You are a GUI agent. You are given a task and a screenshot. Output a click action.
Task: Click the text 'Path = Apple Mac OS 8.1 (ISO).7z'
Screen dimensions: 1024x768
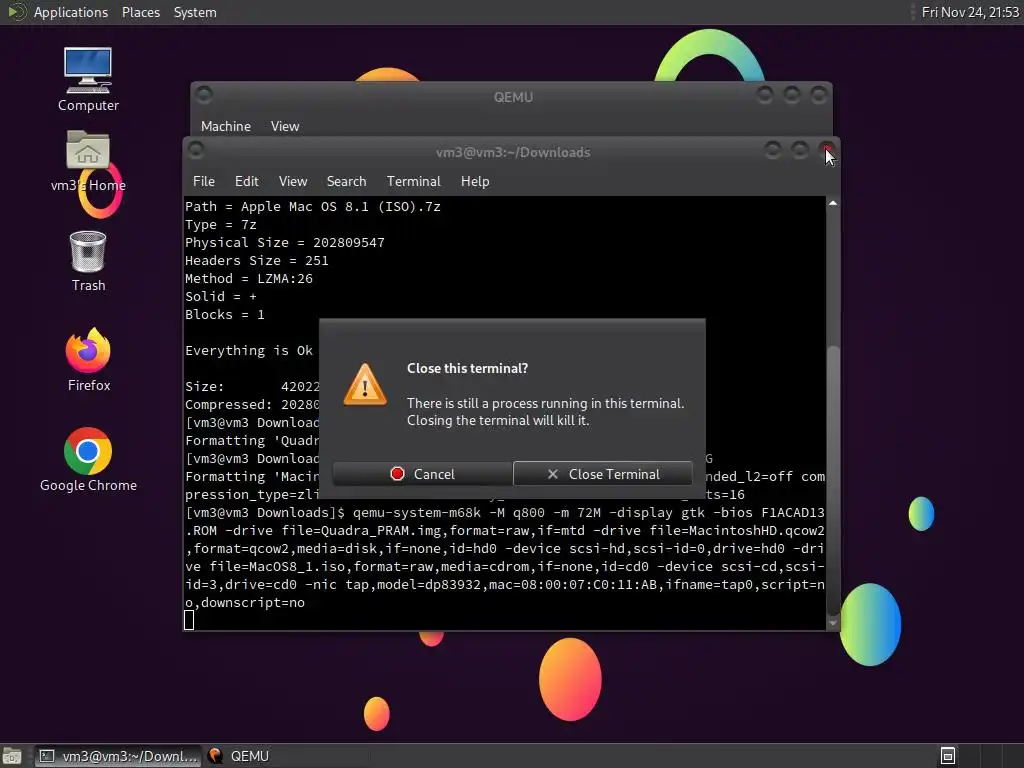coord(313,206)
